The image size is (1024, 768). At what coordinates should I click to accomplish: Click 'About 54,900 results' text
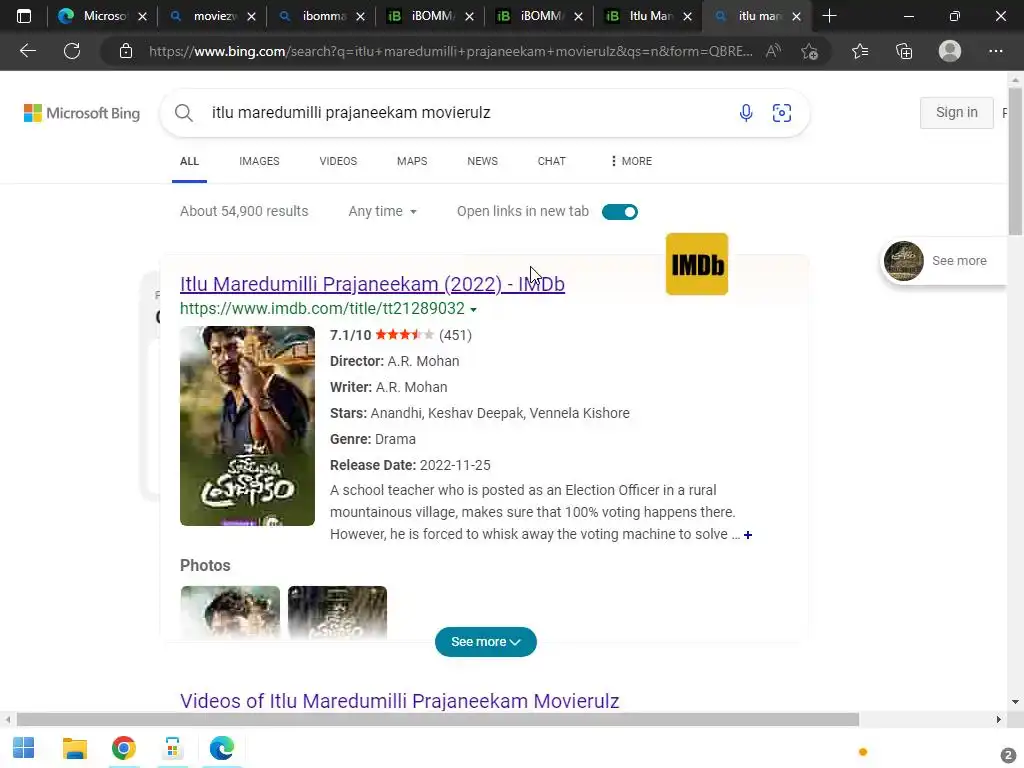click(x=244, y=212)
